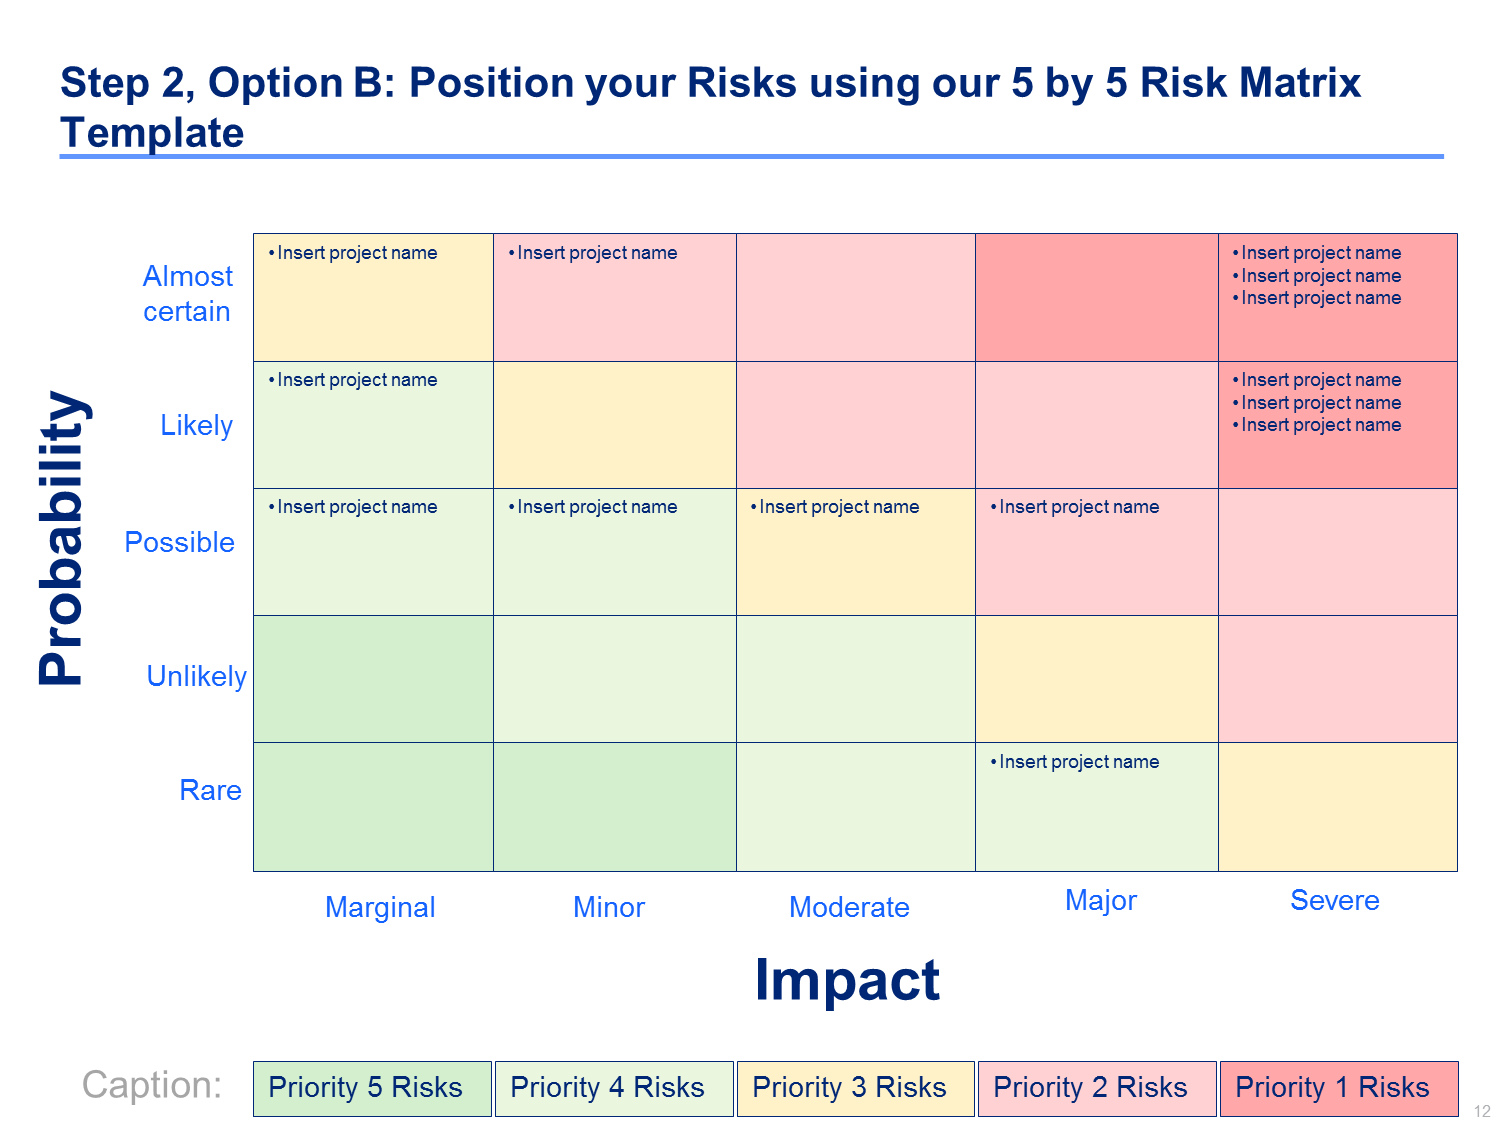Select the 'Moderate' impact label
Viewport: 1500px width, 1125px height.
click(849, 907)
